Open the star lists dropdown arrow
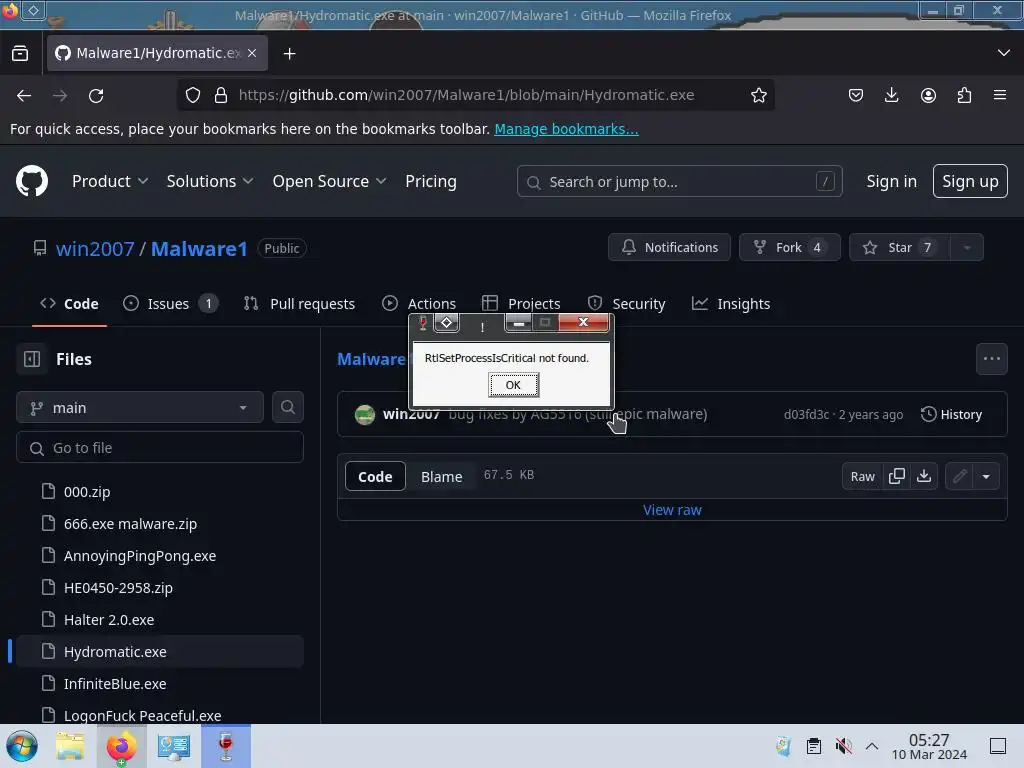Screen dimensions: 1024x768 pyautogui.click(x=967, y=247)
